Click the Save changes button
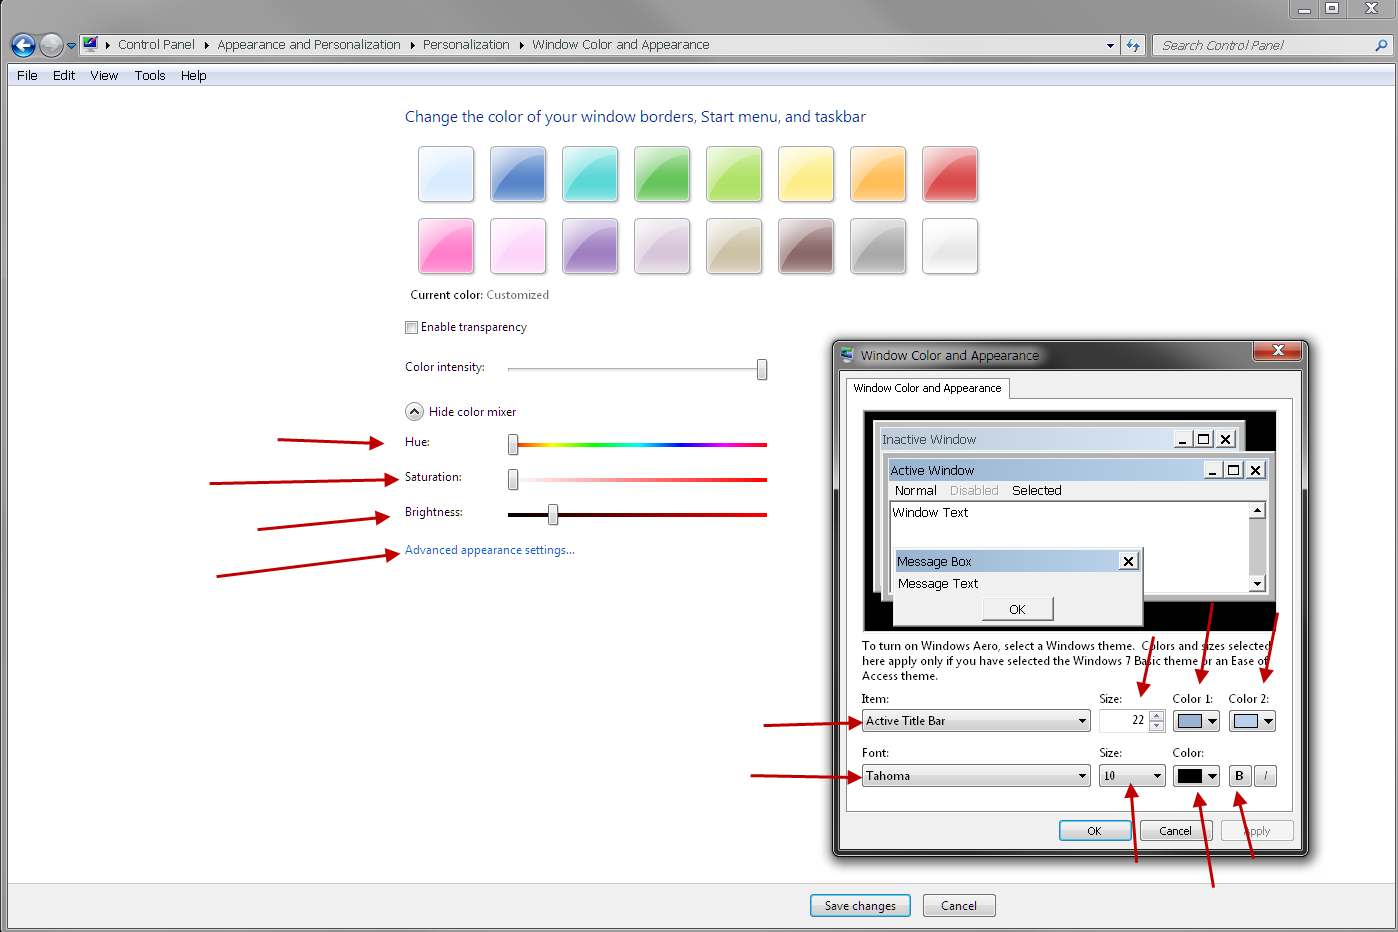1398x932 pixels. click(860, 906)
